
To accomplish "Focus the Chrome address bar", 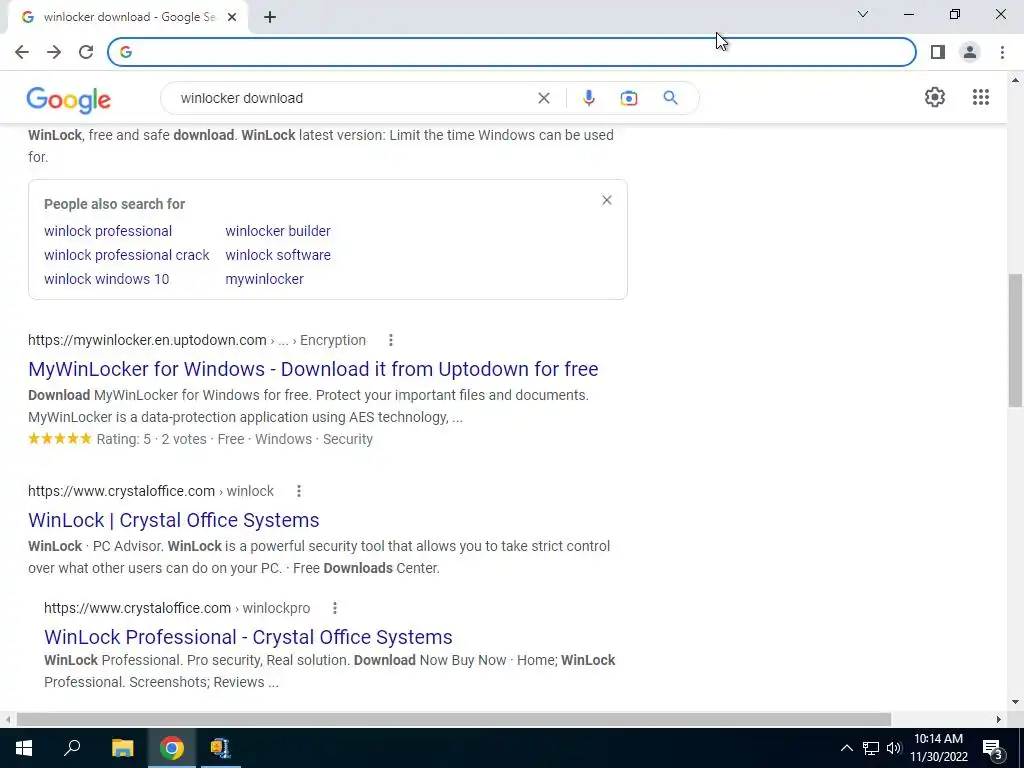I will tap(512, 52).
